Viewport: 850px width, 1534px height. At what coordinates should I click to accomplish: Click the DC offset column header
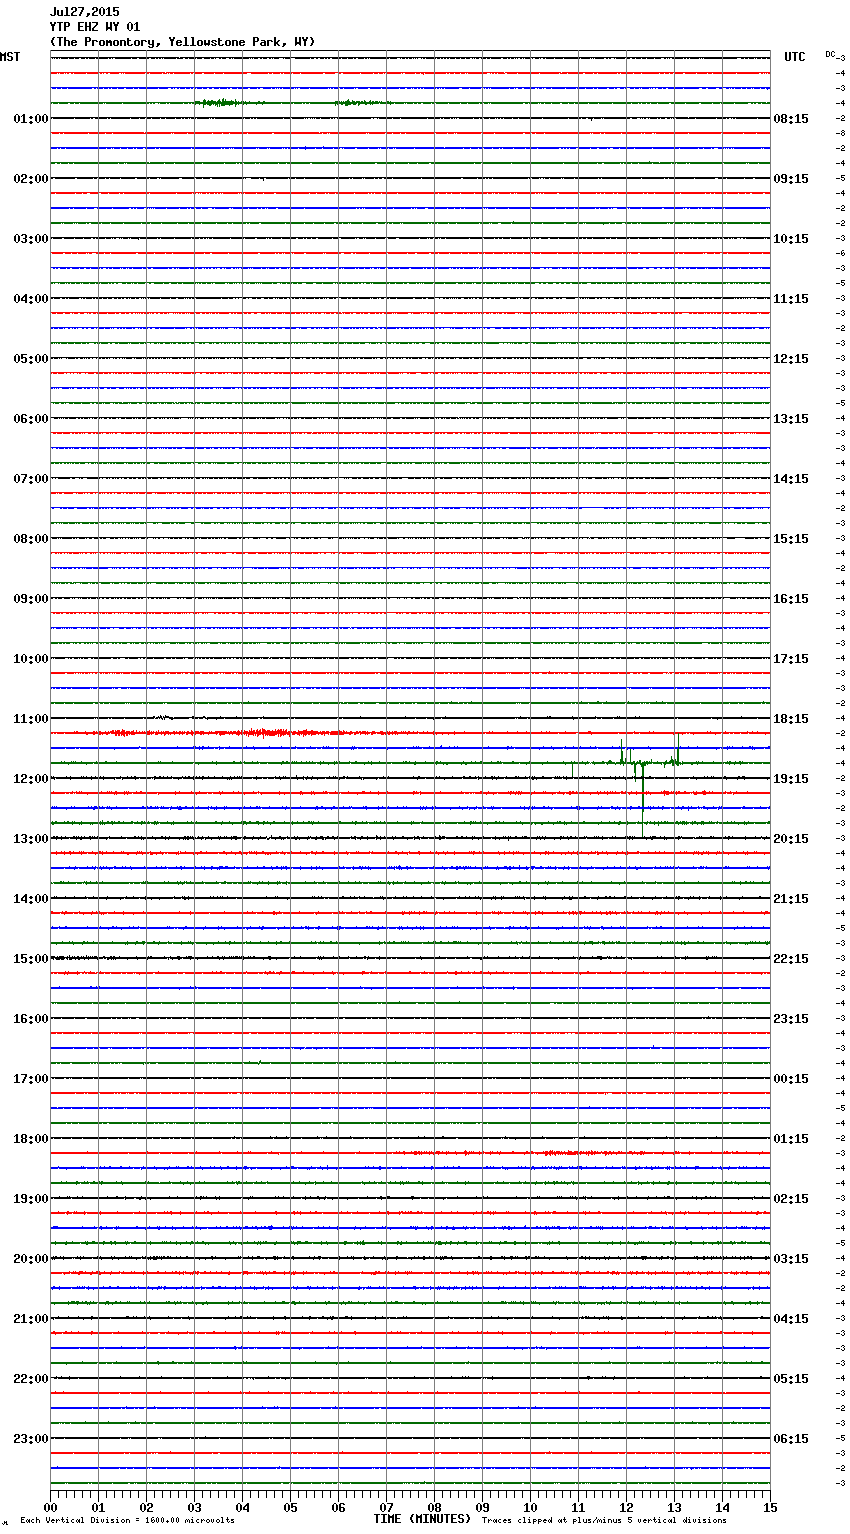coord(830,54)
